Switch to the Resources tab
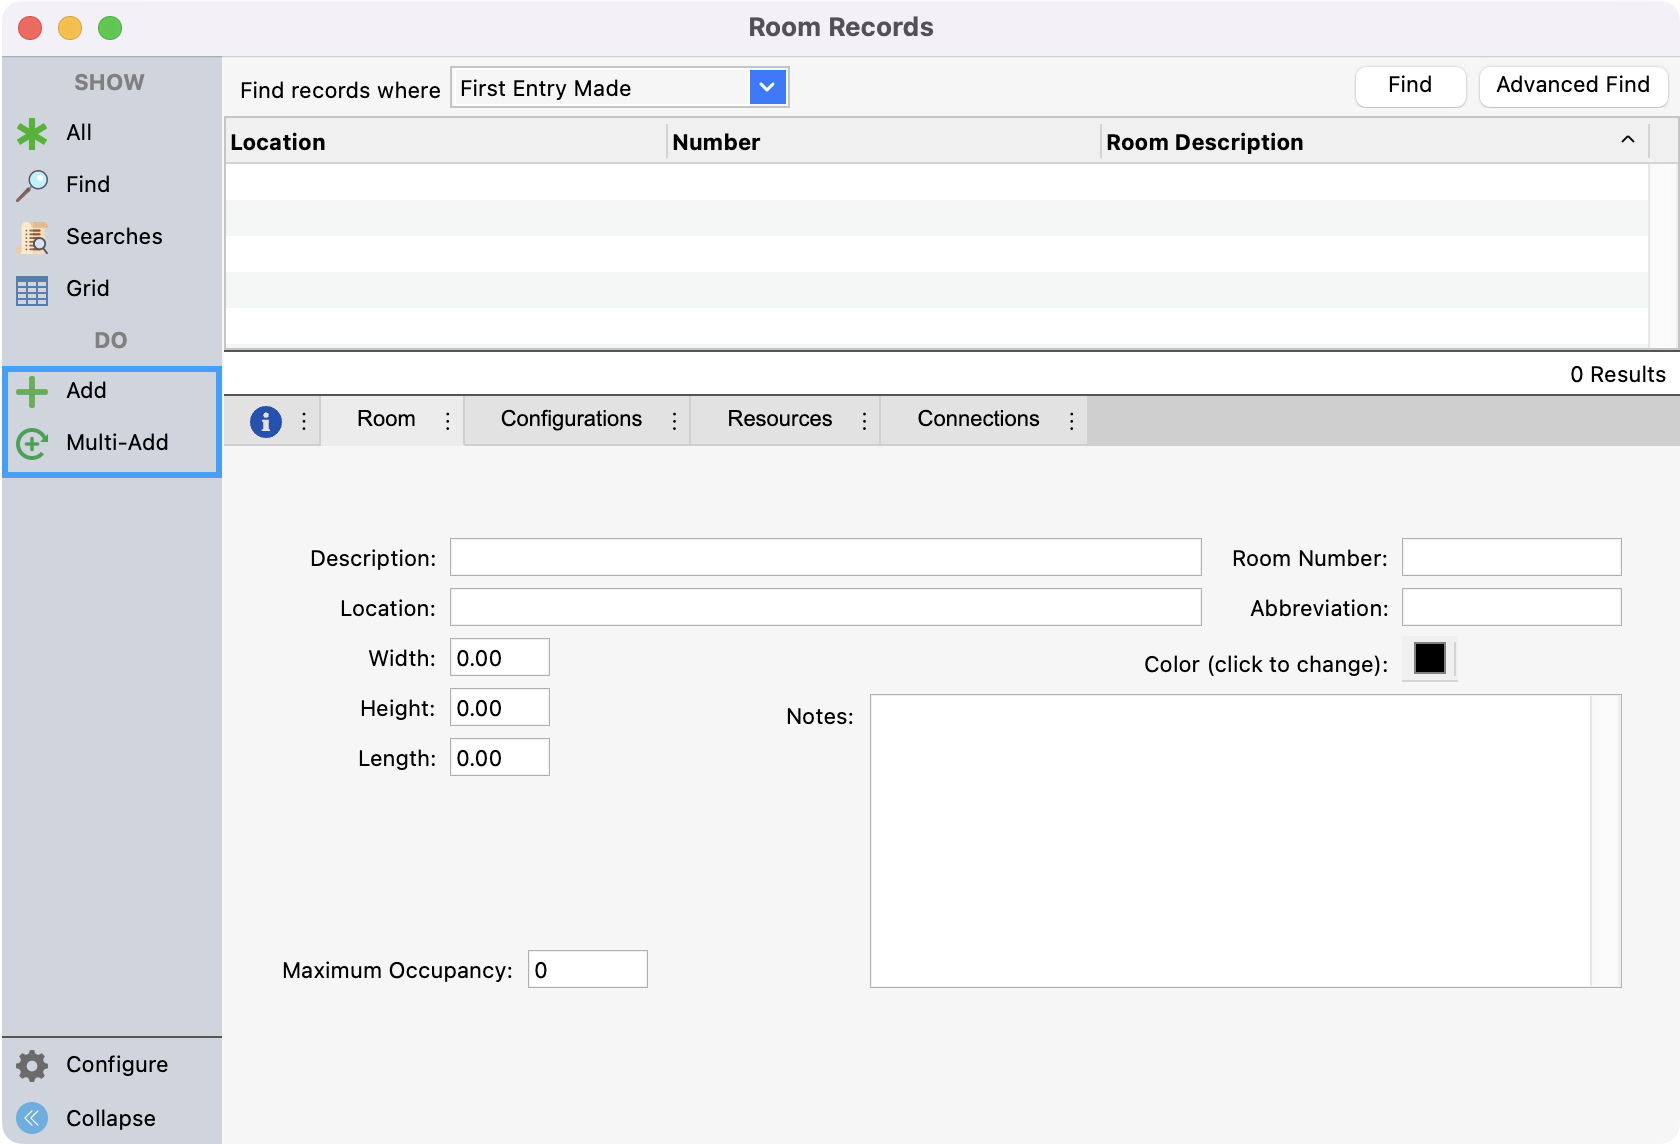Viewport: 1680px width, 1144px height. (779, 419)
